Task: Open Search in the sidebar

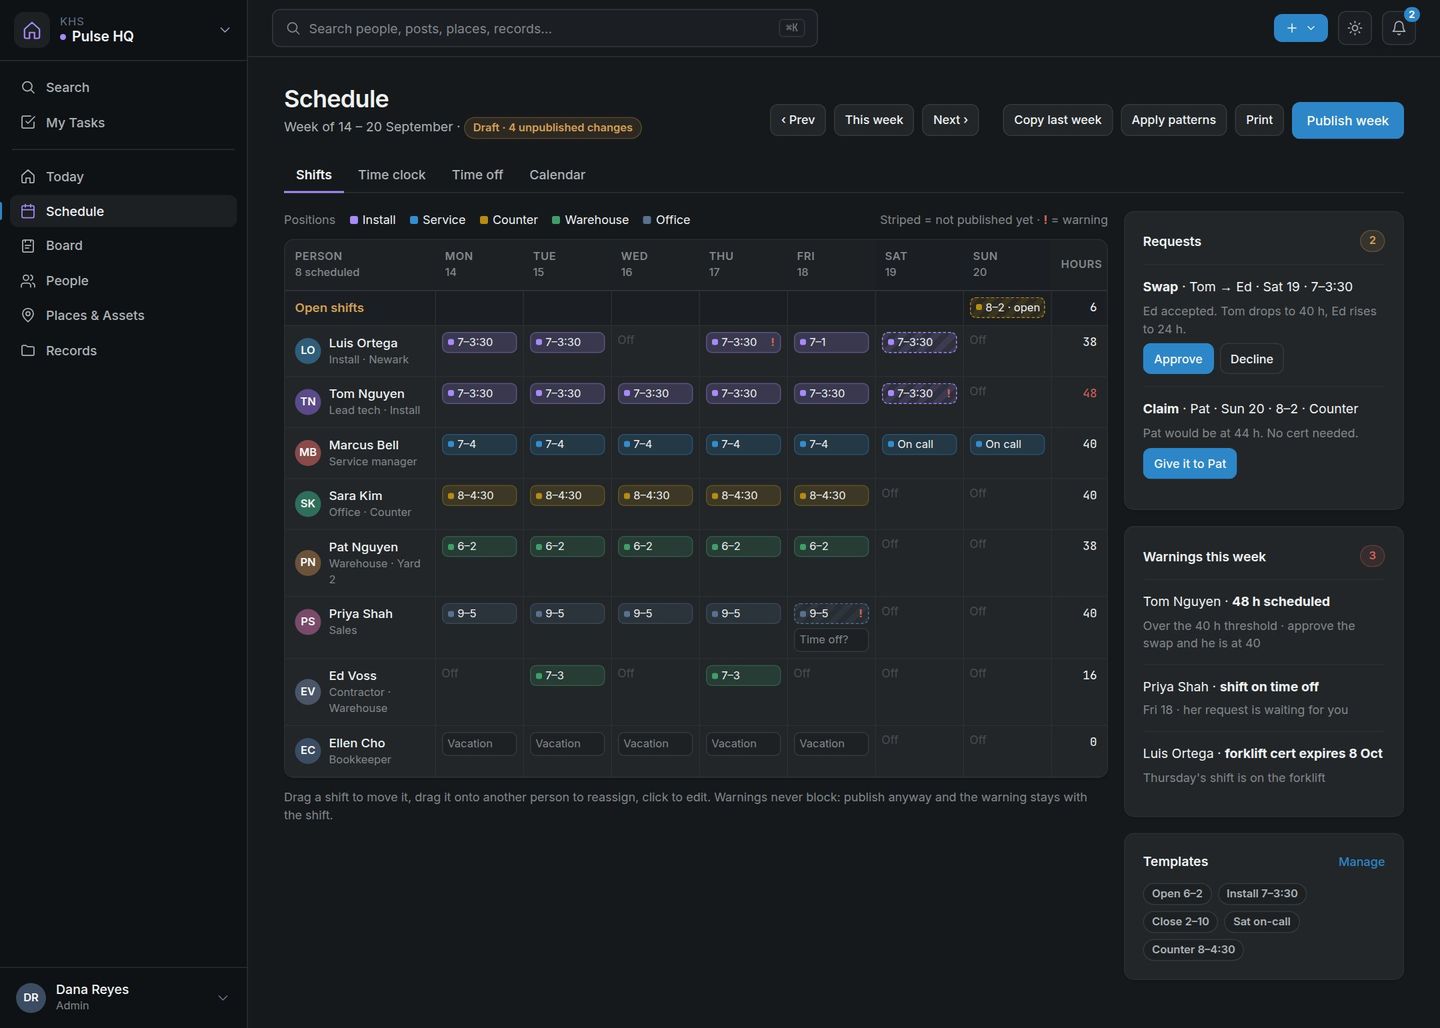Action: coord(124,87)
